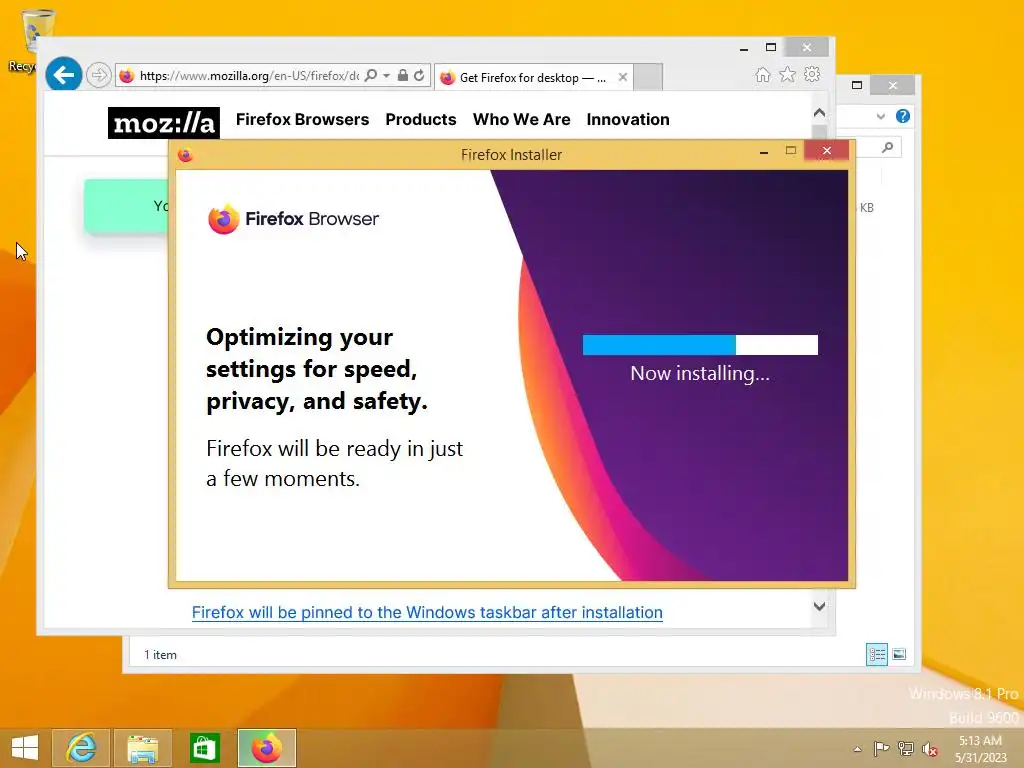
Task: Close the Get Firefox for desktop tab
Action: [x=622, y=77]
